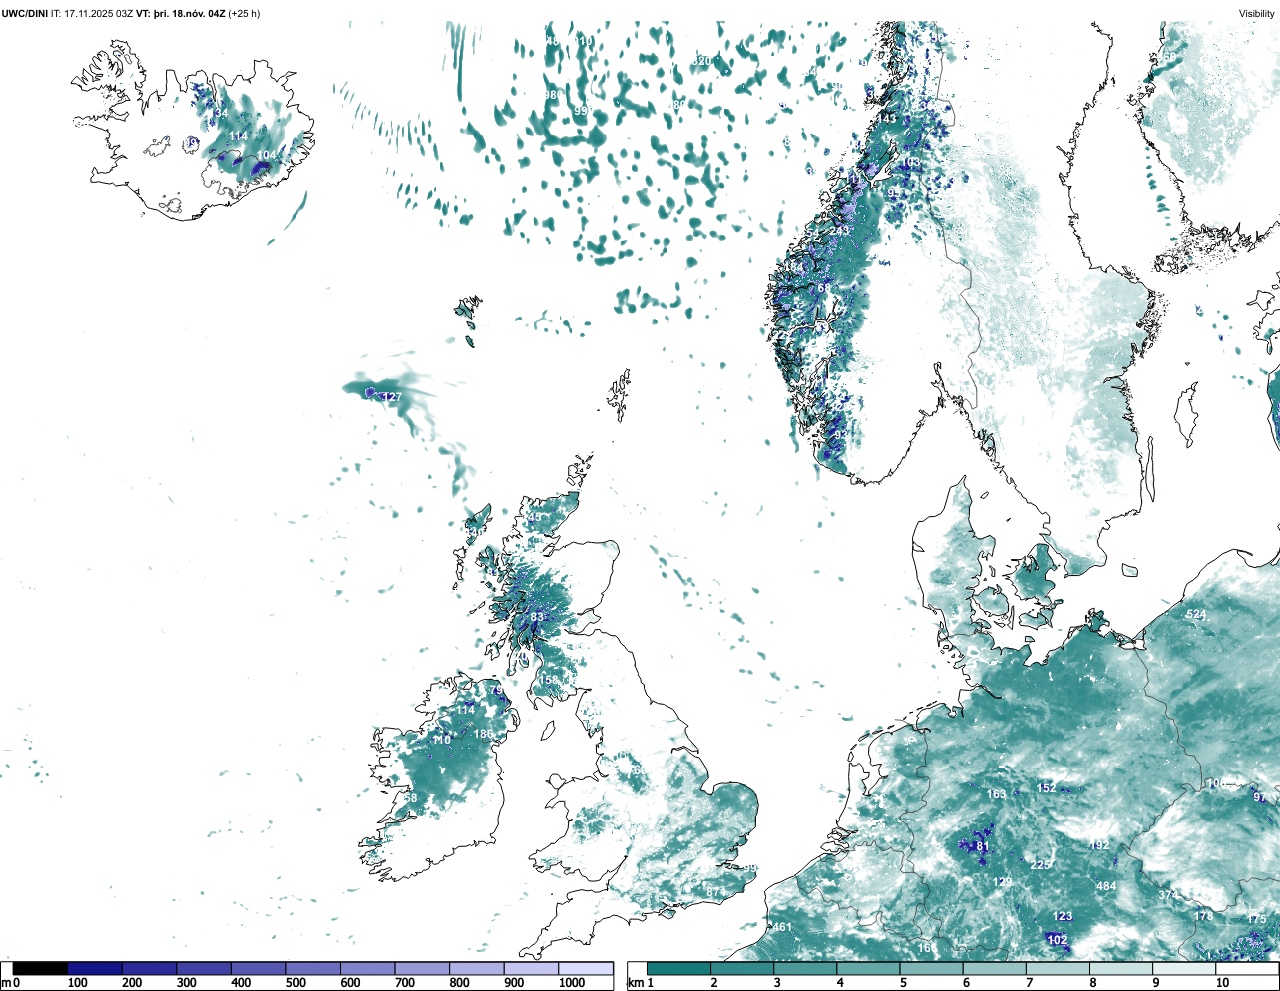
Task: Select the 400–500 m legend swatch
Action: coord(258,968)
